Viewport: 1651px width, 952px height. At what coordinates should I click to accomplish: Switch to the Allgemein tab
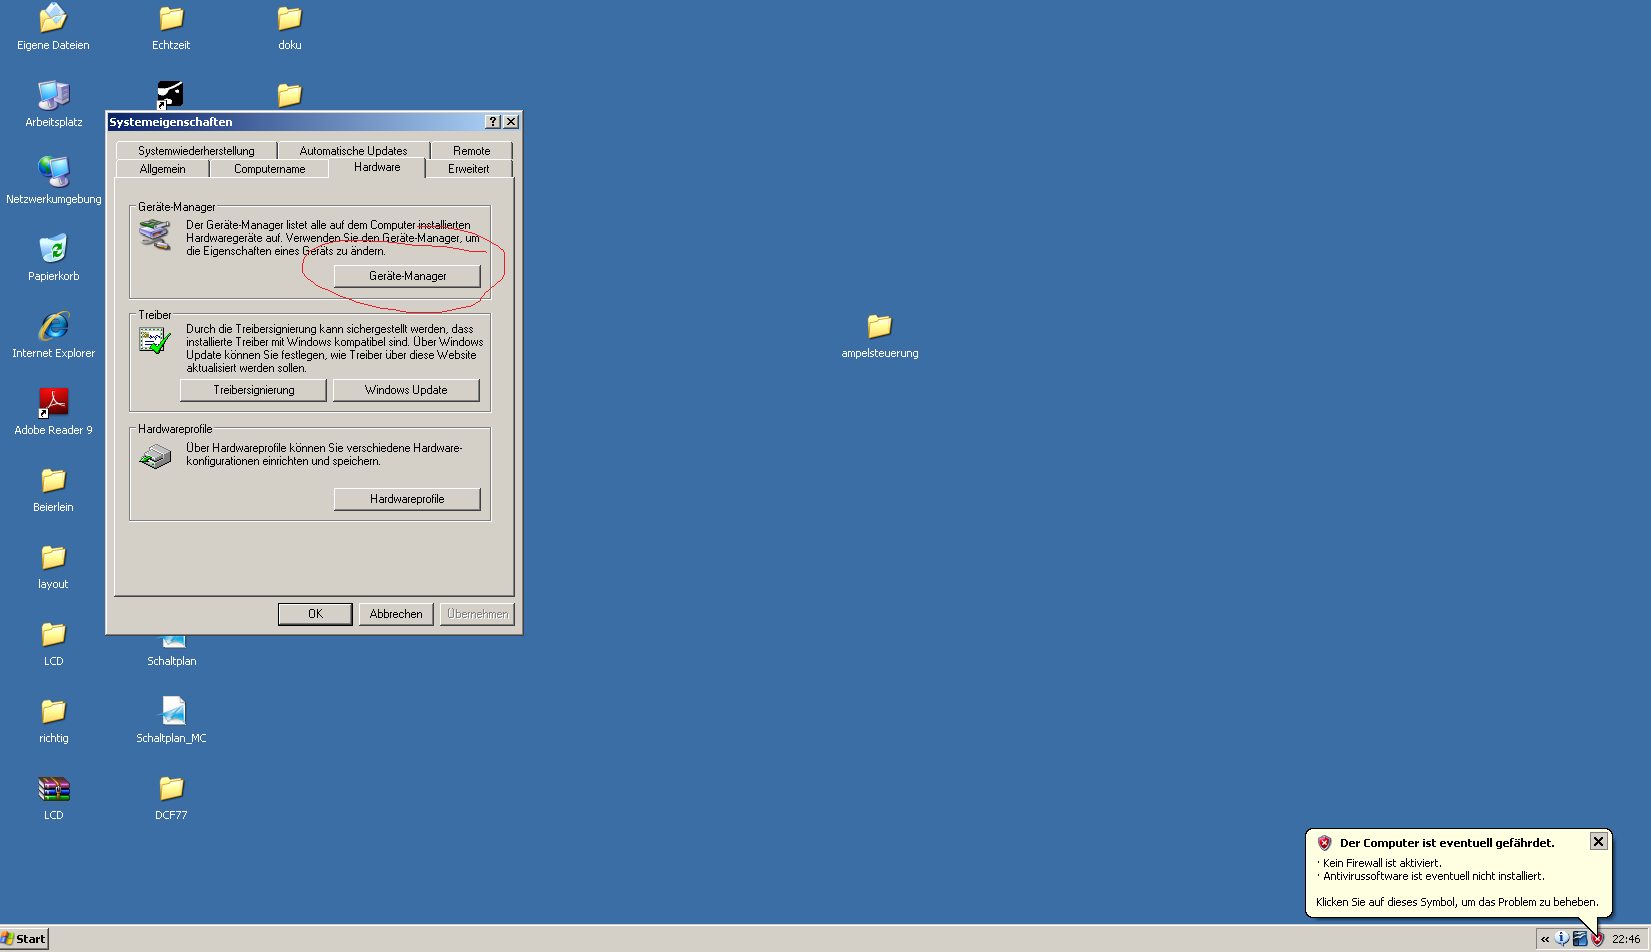[162, 169]
